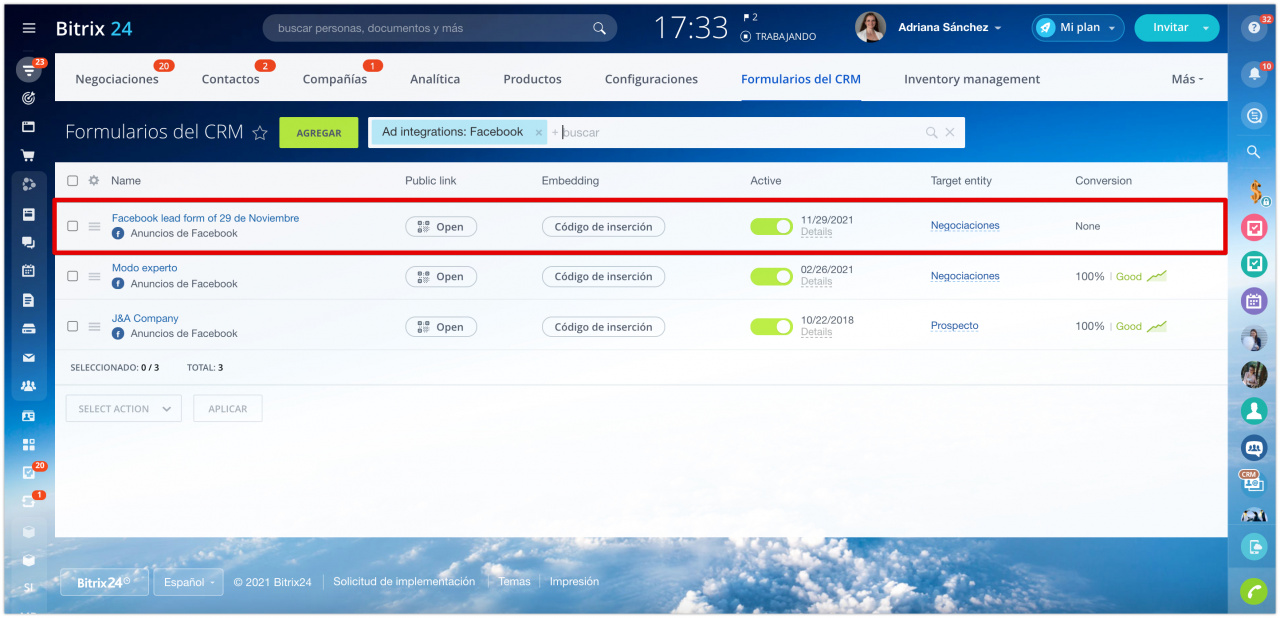Open the purple calendar icon in right sidebar
1280x618 pixels.
click(1254, 300)
